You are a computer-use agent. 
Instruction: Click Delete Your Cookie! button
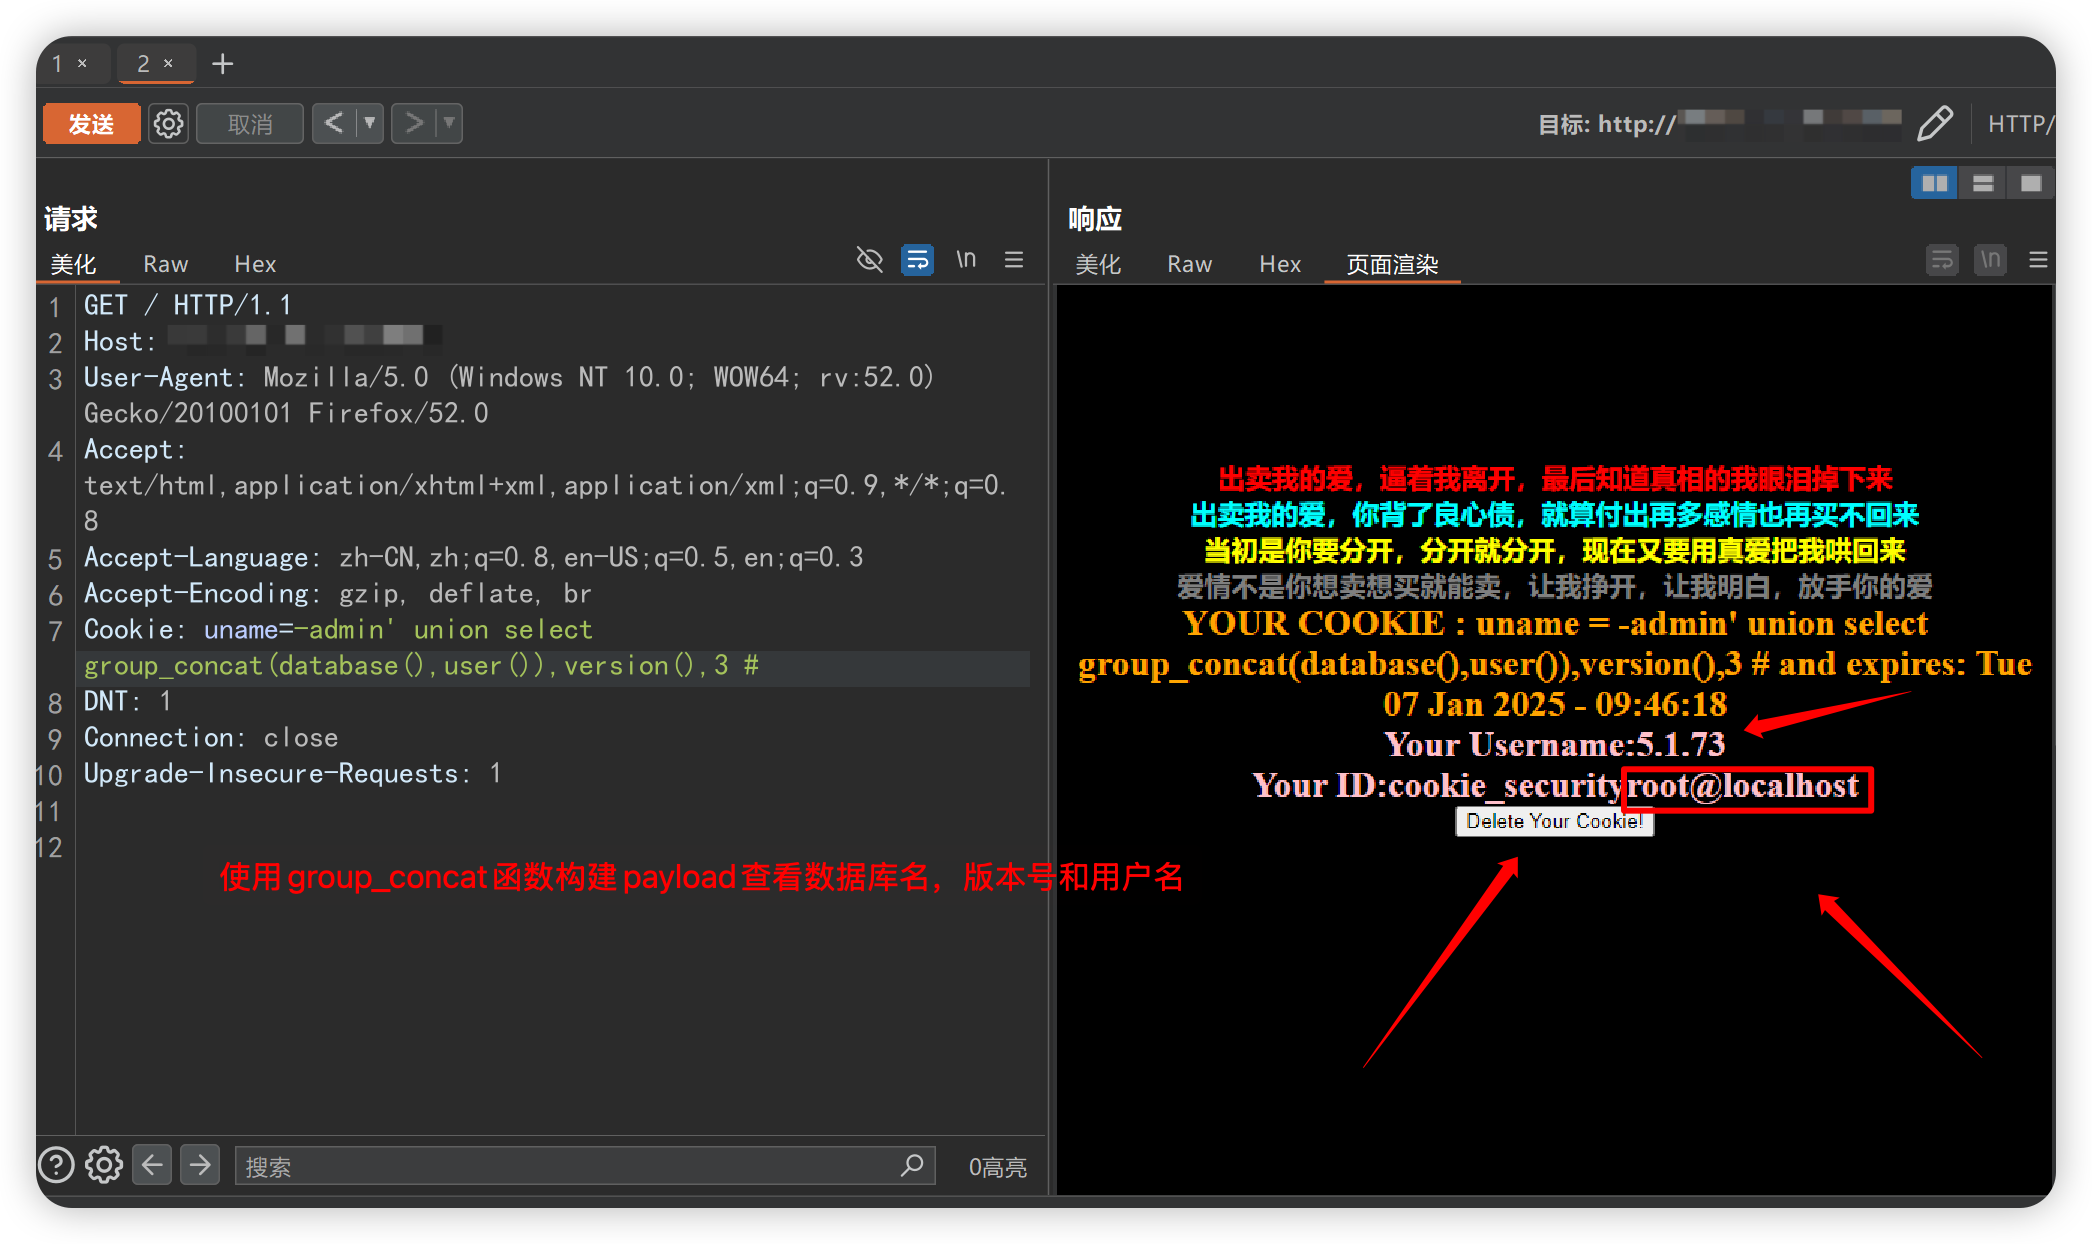point(1553,821)
